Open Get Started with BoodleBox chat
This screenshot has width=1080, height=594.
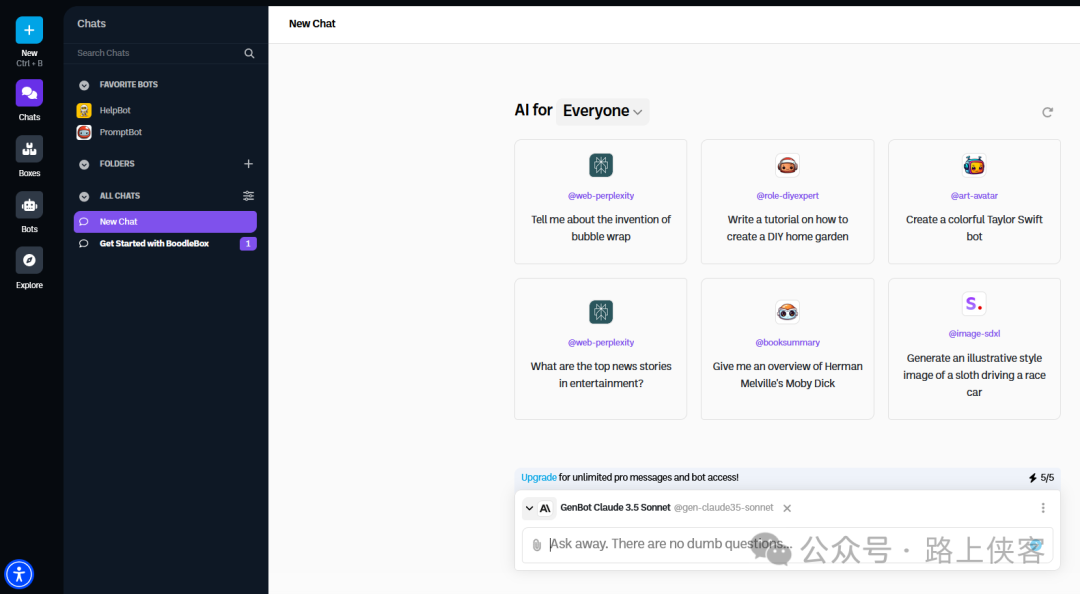click(154, 244)
